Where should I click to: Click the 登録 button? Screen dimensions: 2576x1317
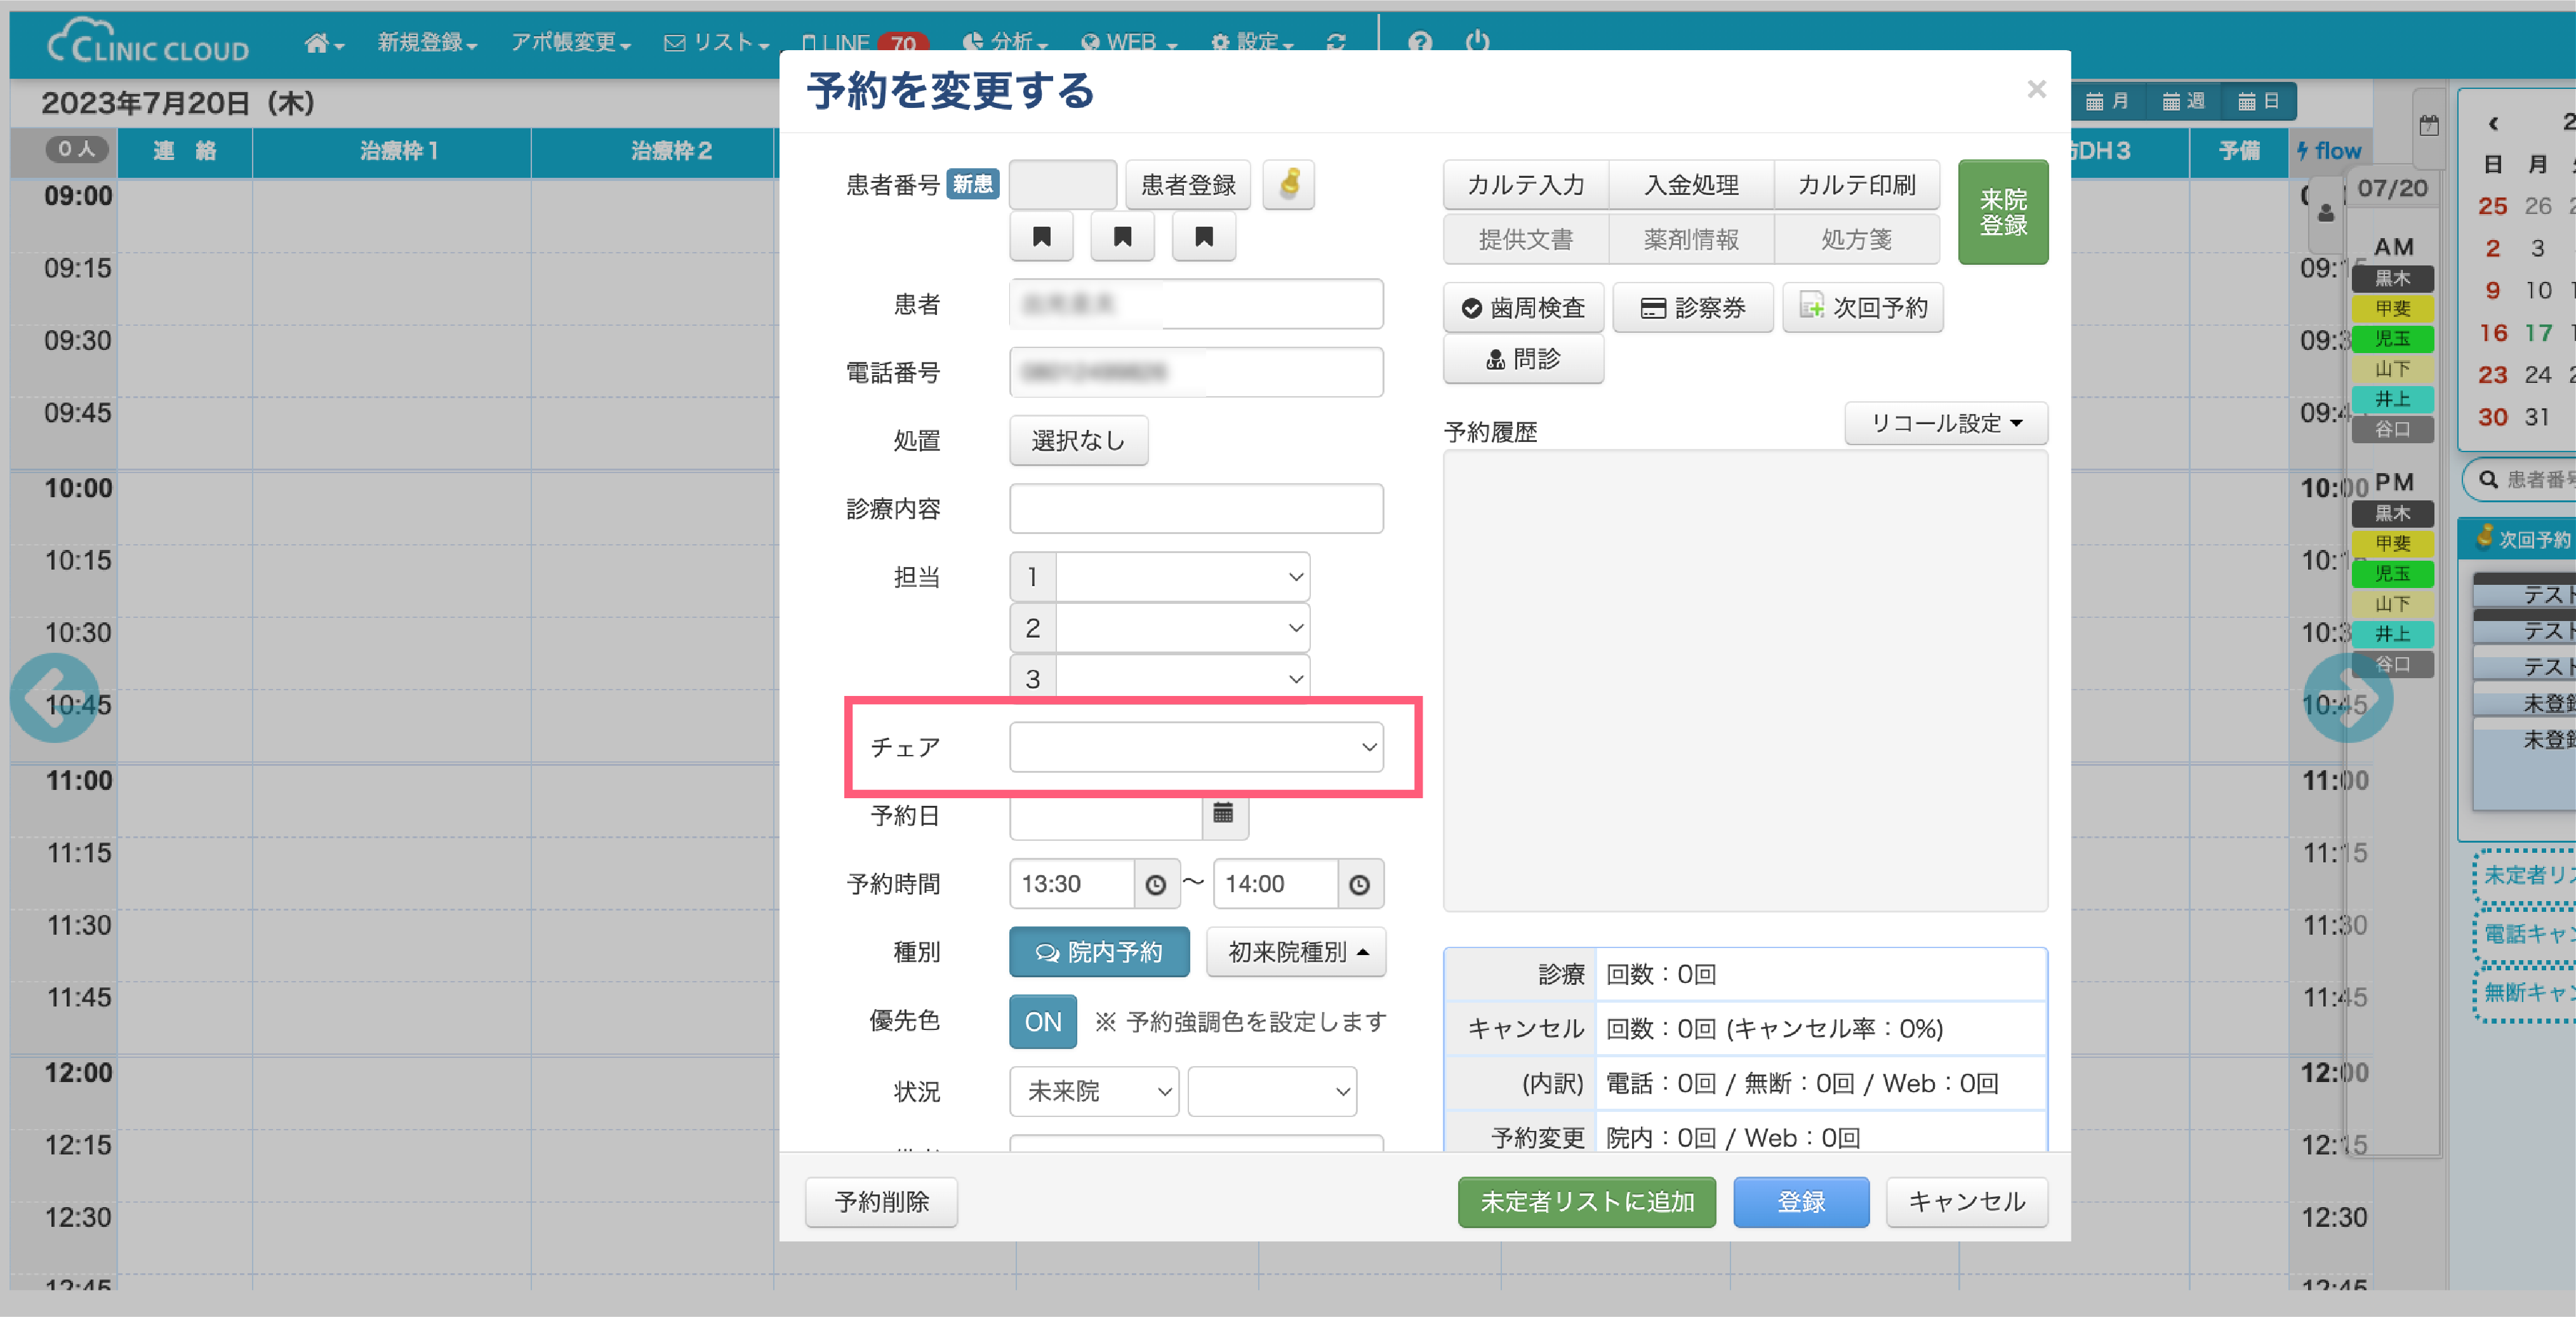pos(1800,1201)
